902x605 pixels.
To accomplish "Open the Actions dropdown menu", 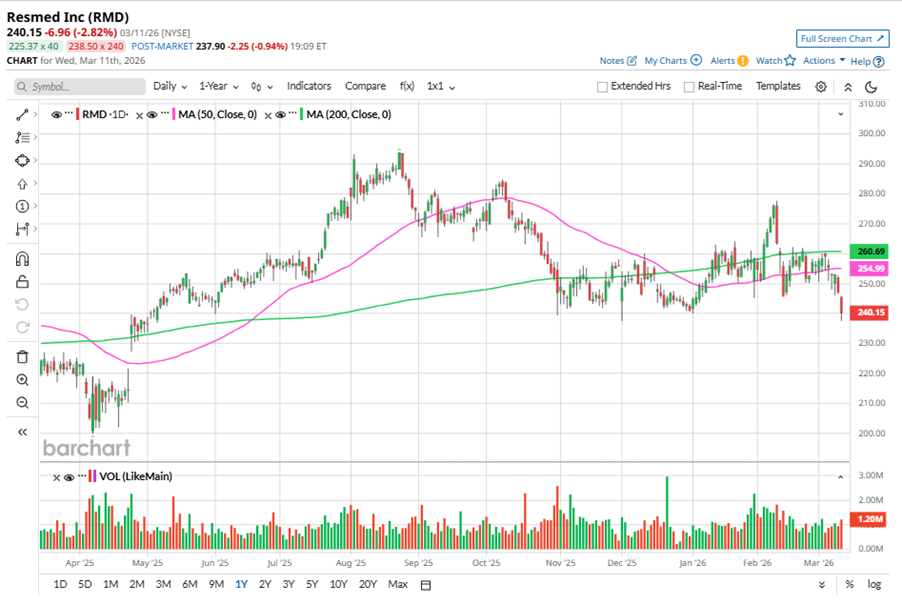I will 824,61.
